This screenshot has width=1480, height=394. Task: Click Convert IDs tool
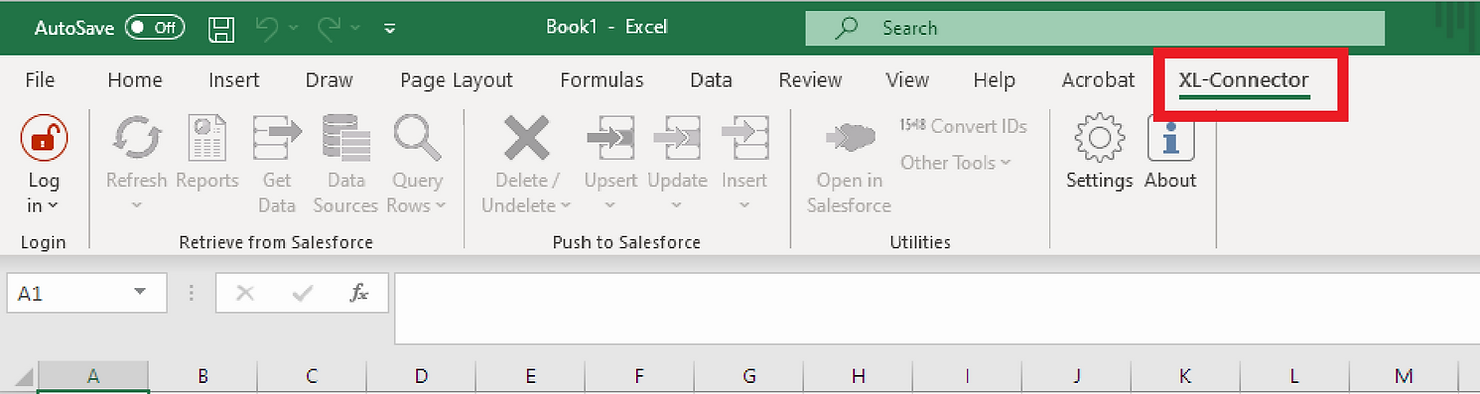(963, 126)
